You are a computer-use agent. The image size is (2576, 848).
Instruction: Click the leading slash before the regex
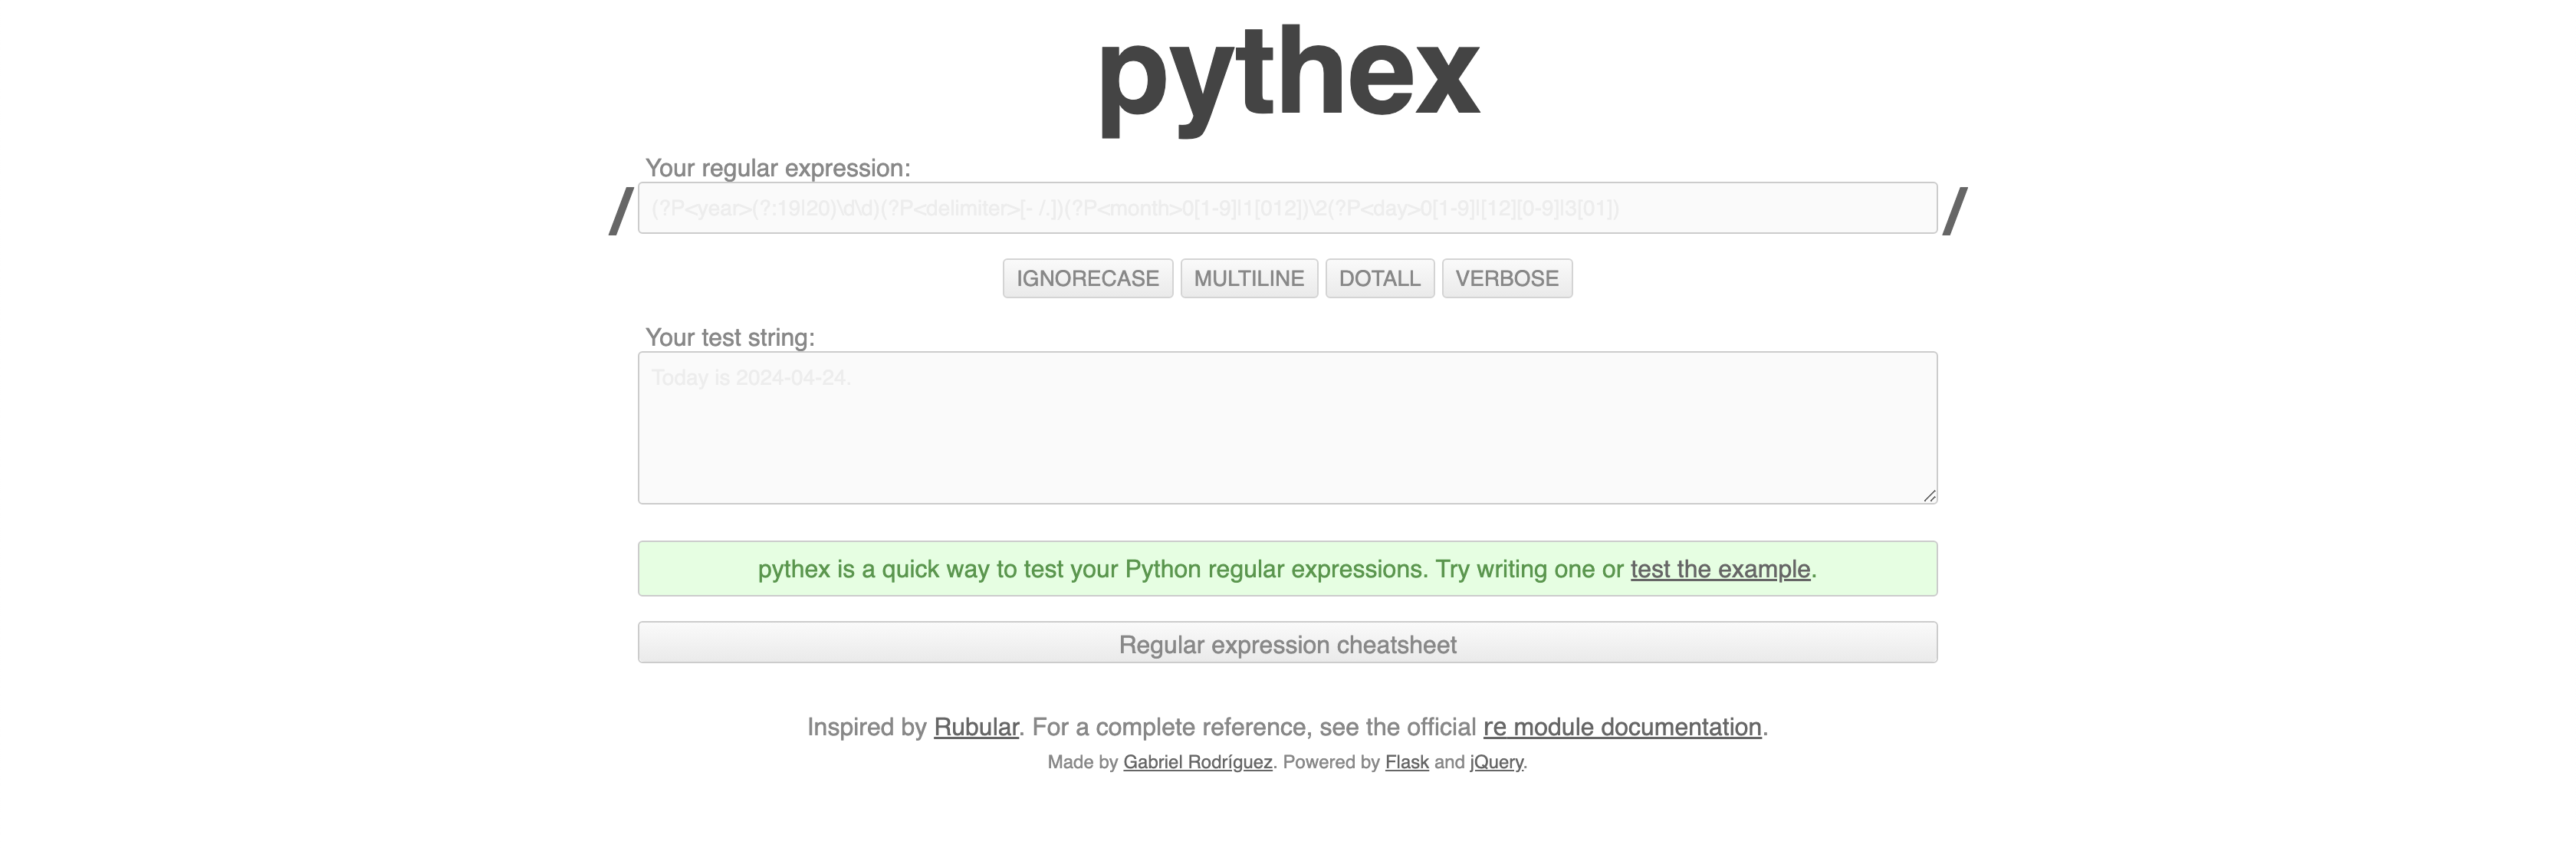point(621,211)
